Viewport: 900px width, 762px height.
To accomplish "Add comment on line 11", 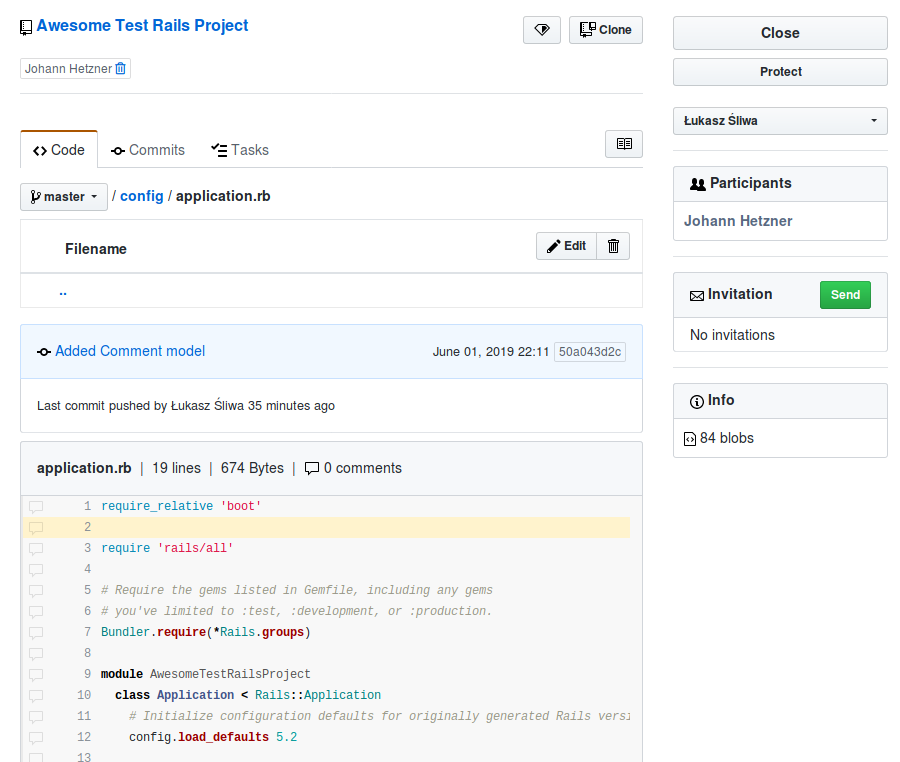I will point(36,717).
